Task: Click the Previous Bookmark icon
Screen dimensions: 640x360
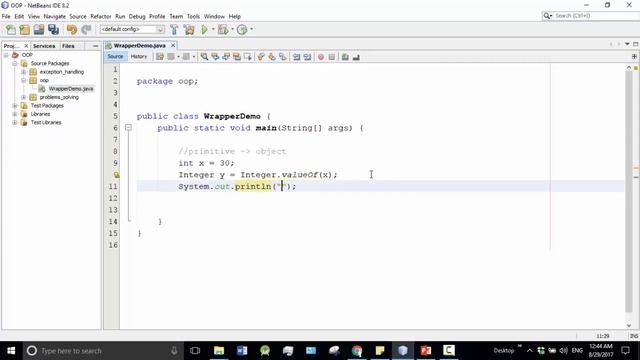Action: point(261,57)
